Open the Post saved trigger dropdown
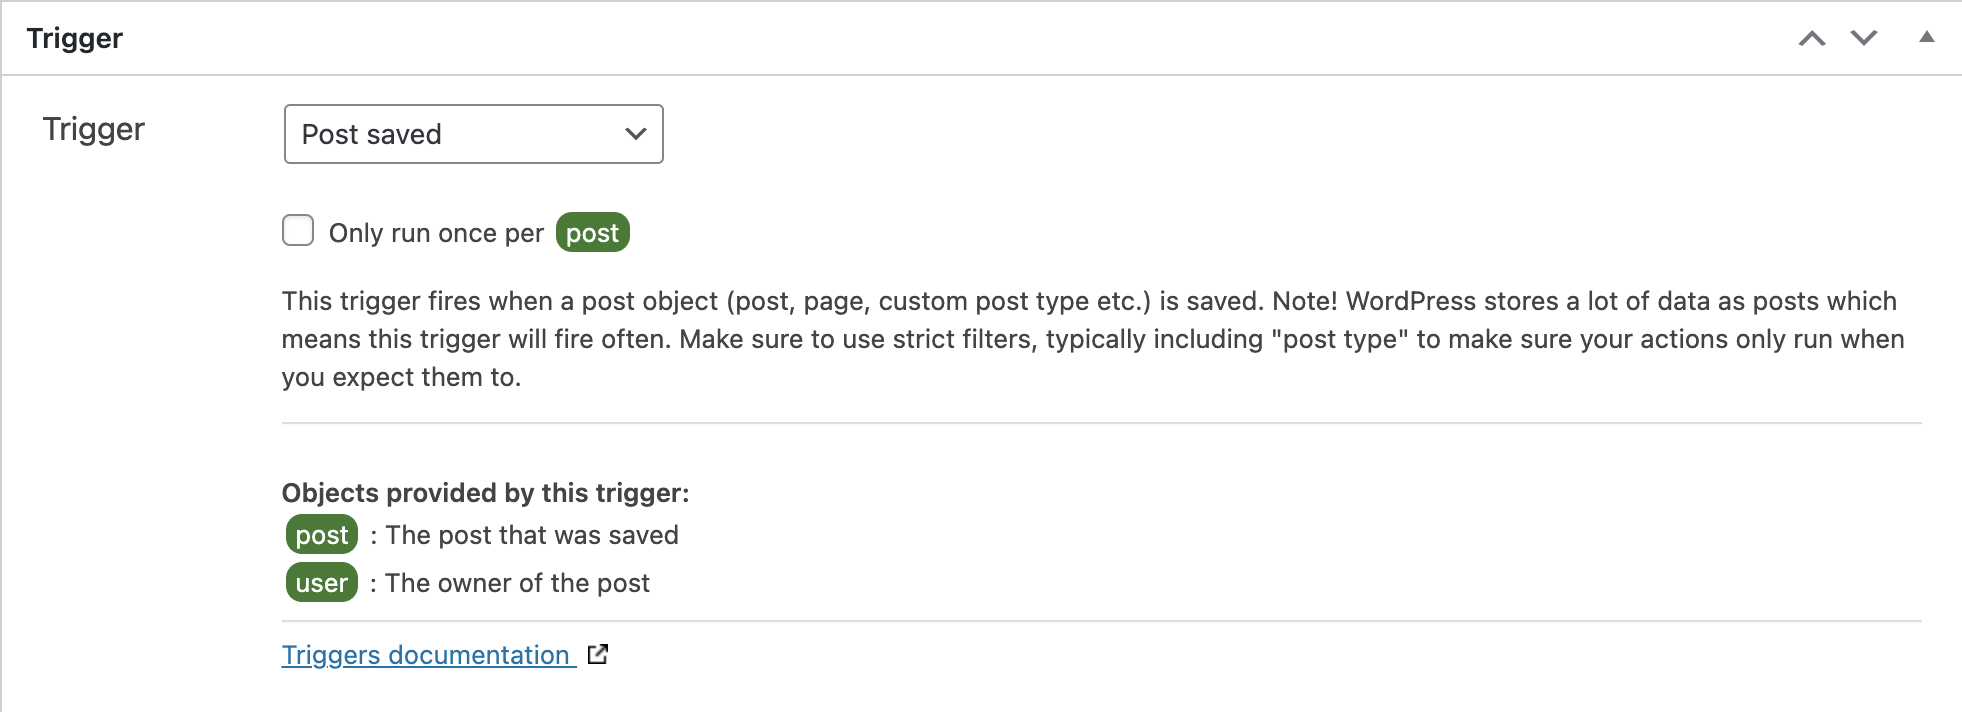The height and width of the screenshot is (712, 1962). click(473, 134)
